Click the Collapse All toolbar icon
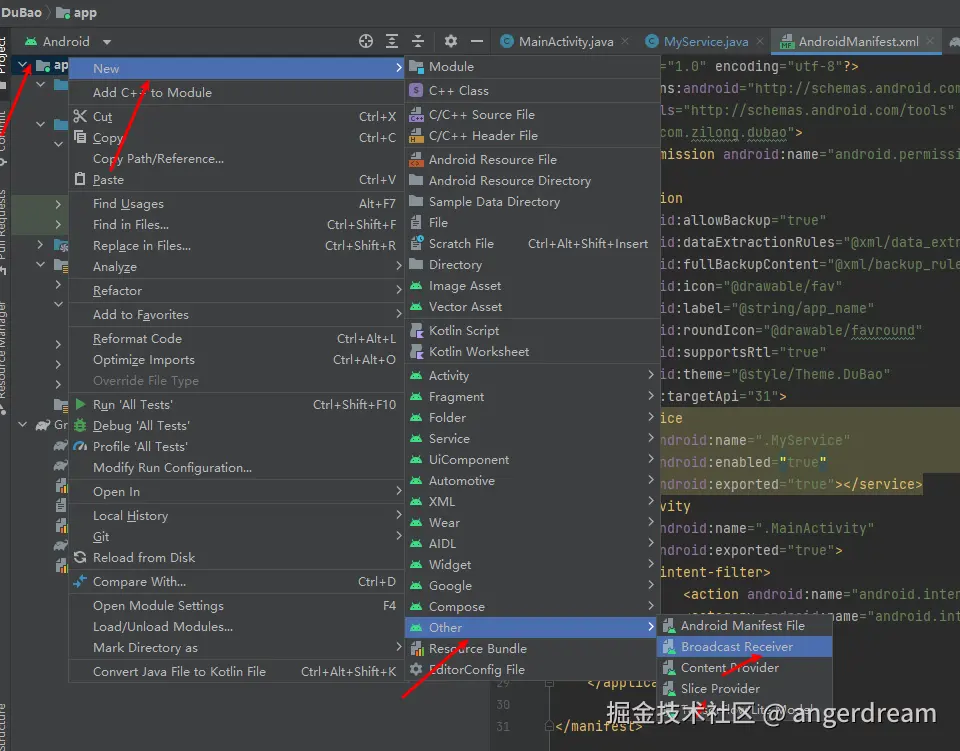 (x=418, y=41)
